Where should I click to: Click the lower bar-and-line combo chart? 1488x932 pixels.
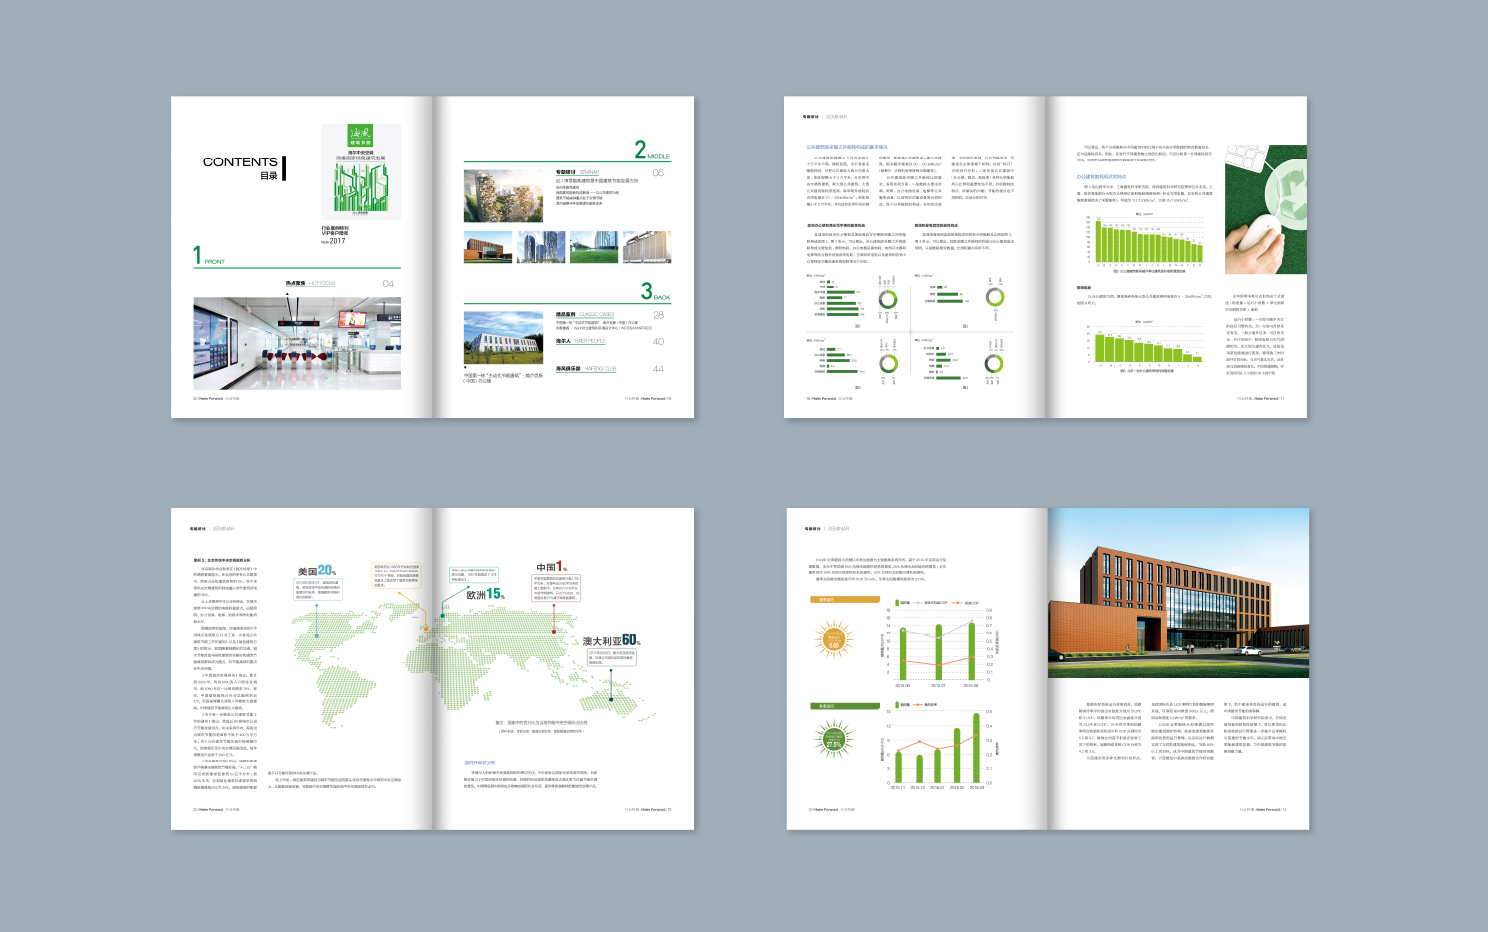[938, 746]
